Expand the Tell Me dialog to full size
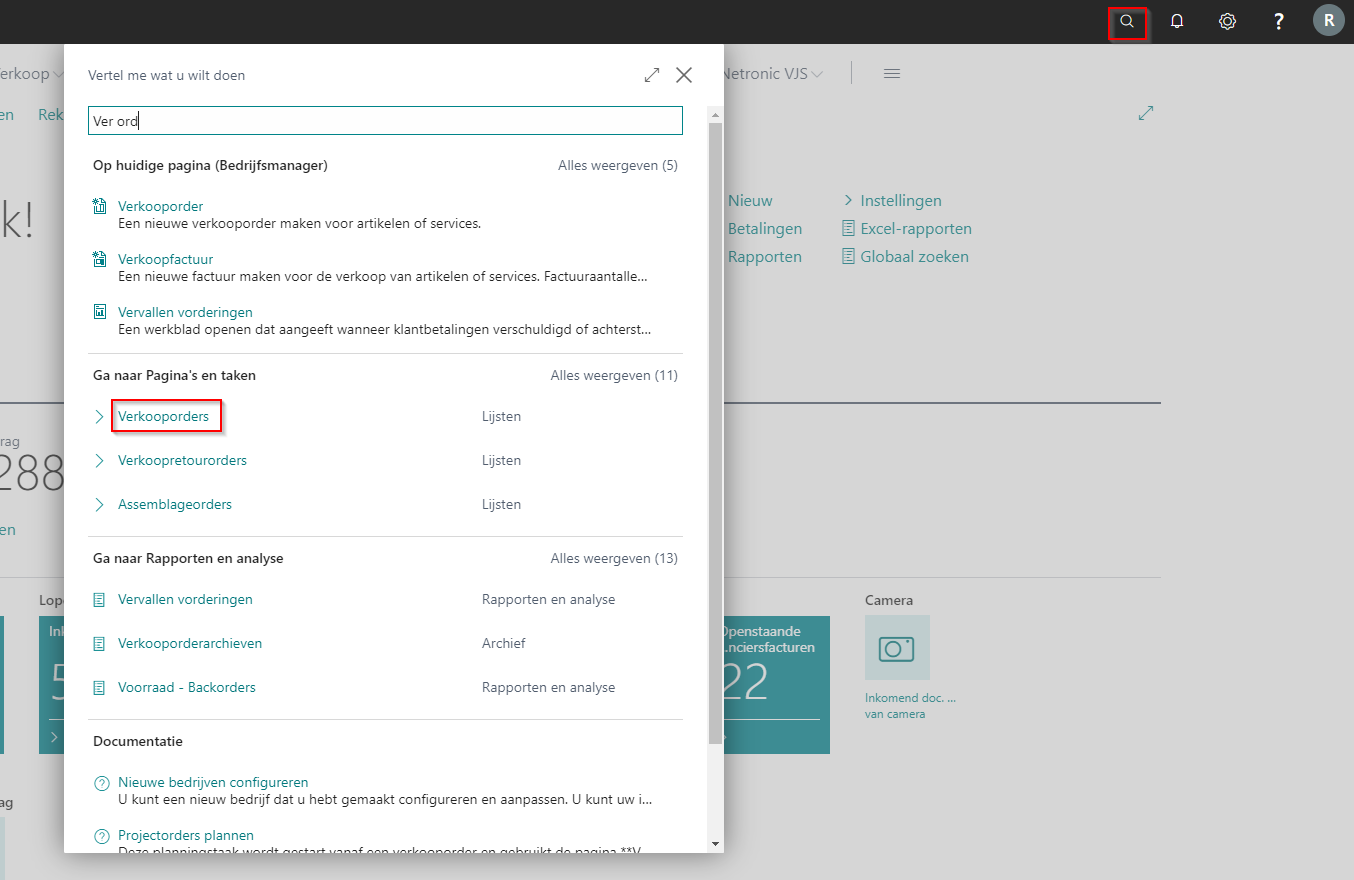 pyautogui.click(x=652, y=75)
